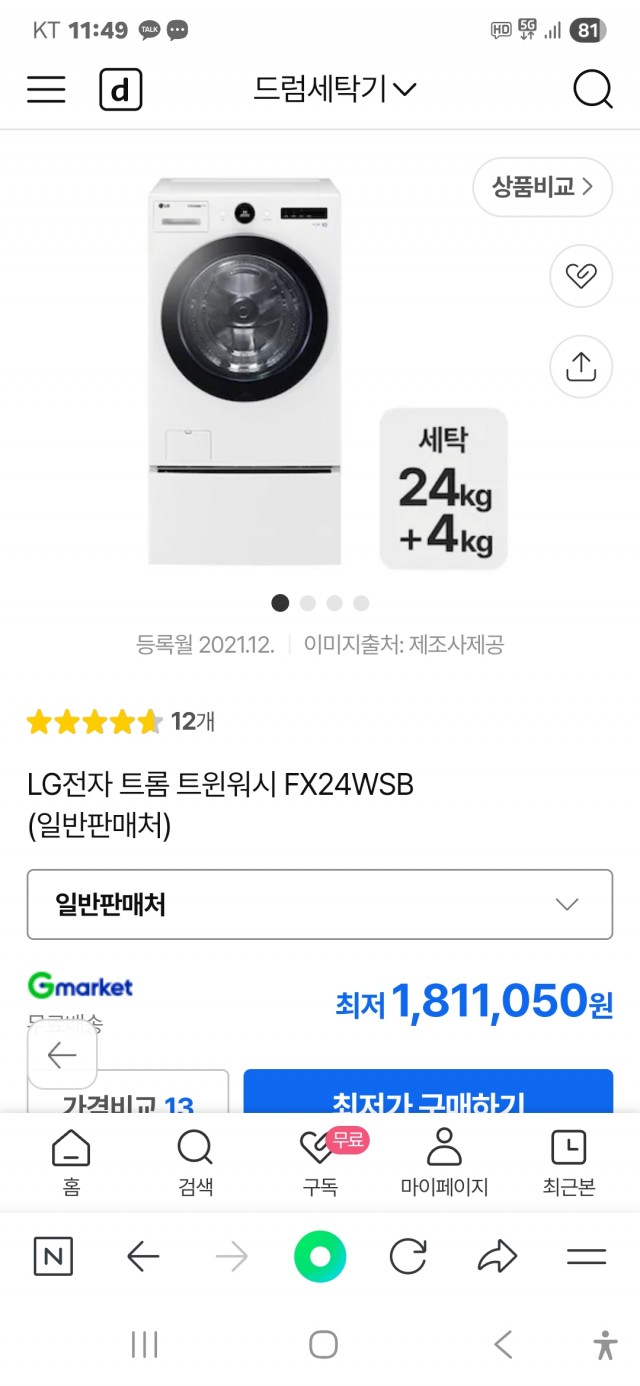
Task: Open the 구독 subscription tab
Action: click(x=321, y=1162)
